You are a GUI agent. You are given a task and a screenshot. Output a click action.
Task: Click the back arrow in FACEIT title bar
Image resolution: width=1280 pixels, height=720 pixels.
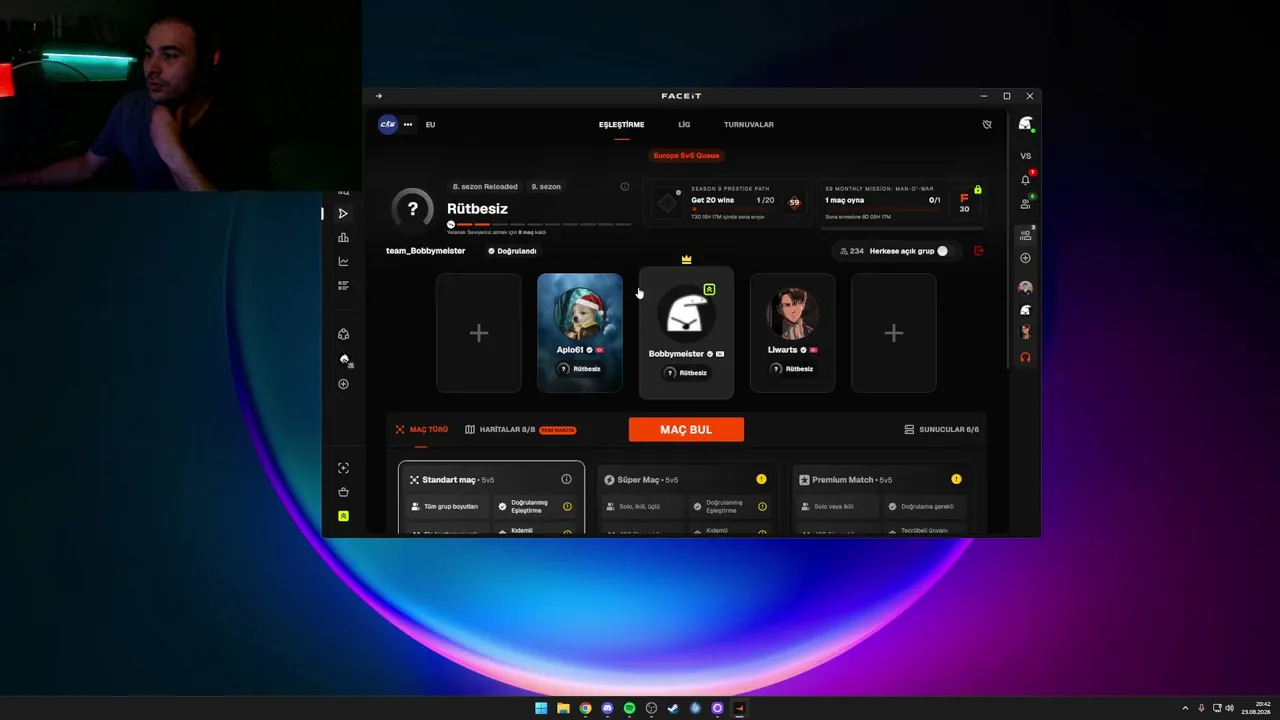pyautogui.click(x=379, y=96)
